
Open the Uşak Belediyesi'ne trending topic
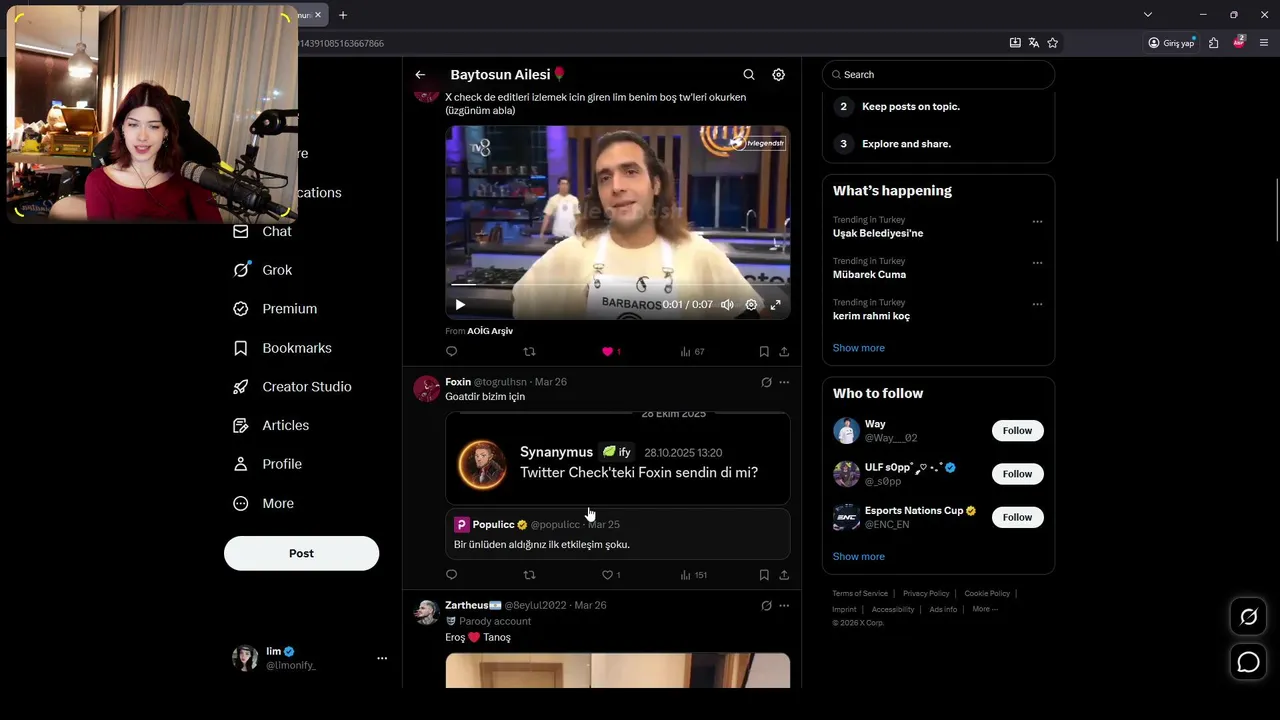pos(878,233)
